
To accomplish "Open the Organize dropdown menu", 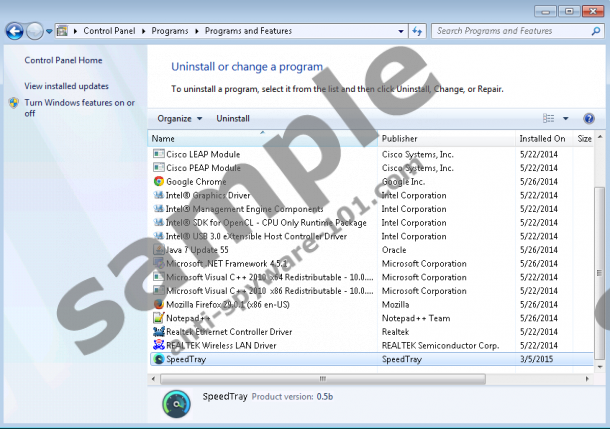I will tap(180, 118).
